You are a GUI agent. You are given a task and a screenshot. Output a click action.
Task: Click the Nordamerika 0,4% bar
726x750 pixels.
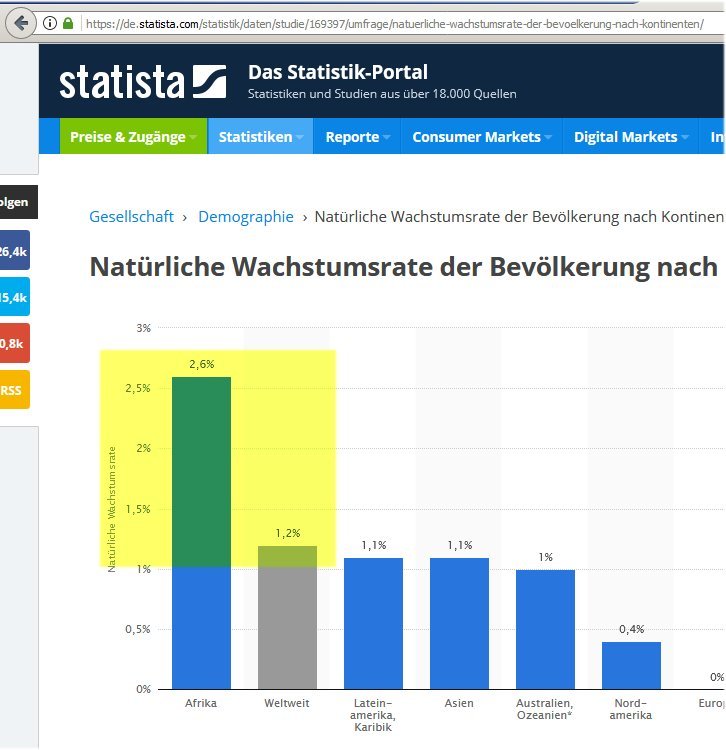point(631,665)
